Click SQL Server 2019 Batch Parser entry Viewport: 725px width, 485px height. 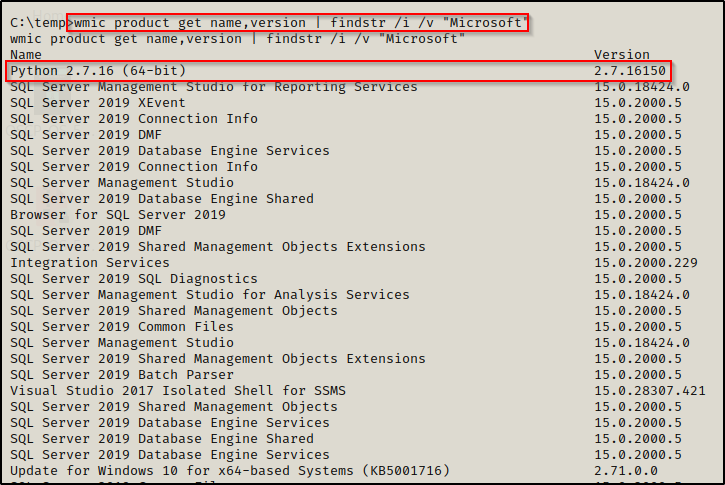(118, 375)
